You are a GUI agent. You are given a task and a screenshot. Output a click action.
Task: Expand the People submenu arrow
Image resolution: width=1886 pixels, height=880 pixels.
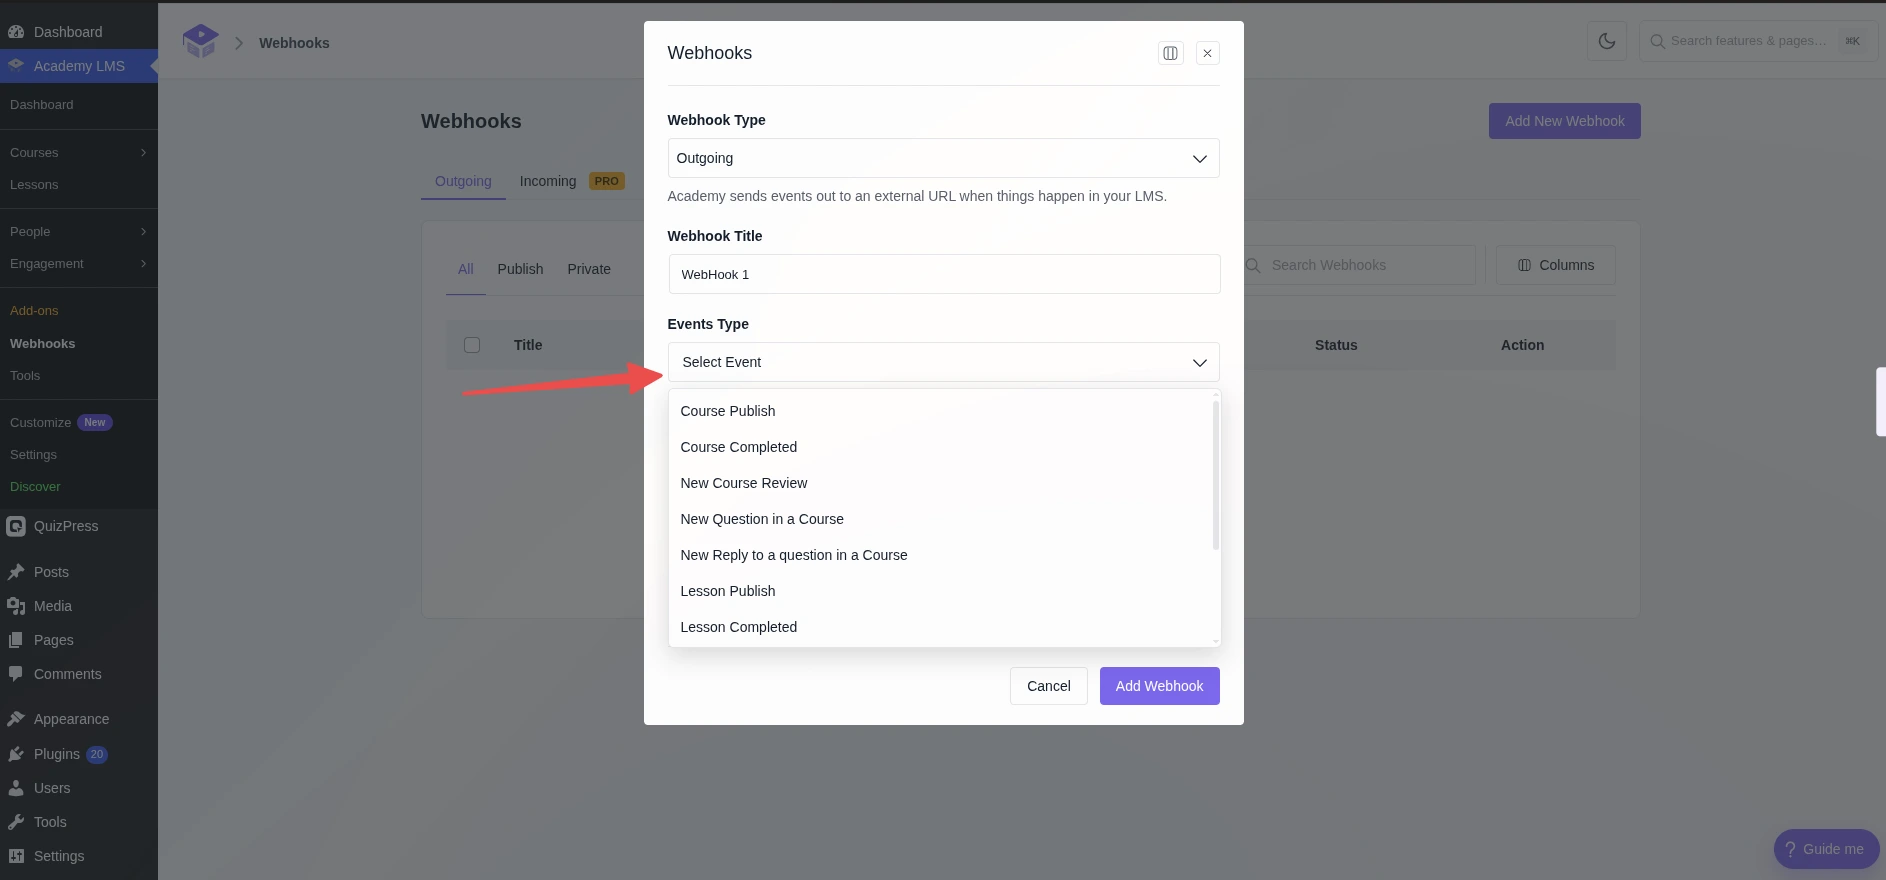click(x=144, y=232)
